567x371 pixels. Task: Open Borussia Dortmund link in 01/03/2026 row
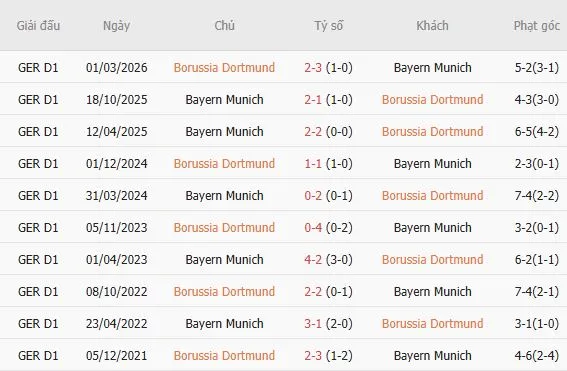click(224, 68)
